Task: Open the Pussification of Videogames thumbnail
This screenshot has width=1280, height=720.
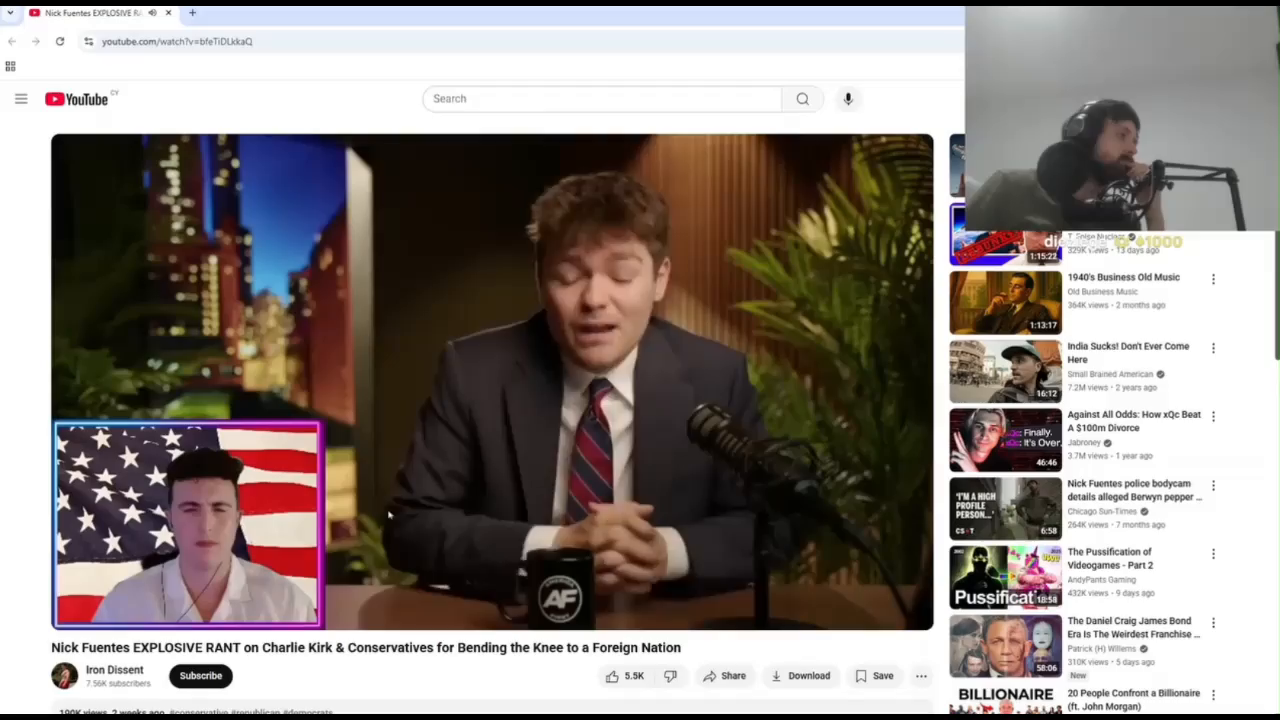Action: (x=1005, y=577)
